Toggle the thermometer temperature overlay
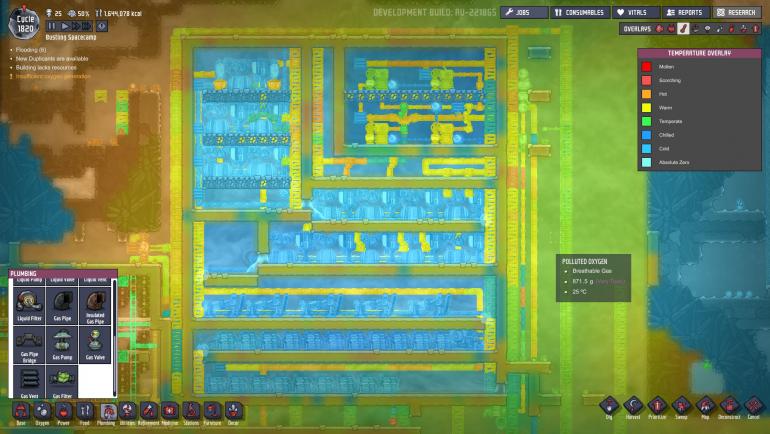The width and height of the screenshot is (770, 434). click(x=684, y=29)
